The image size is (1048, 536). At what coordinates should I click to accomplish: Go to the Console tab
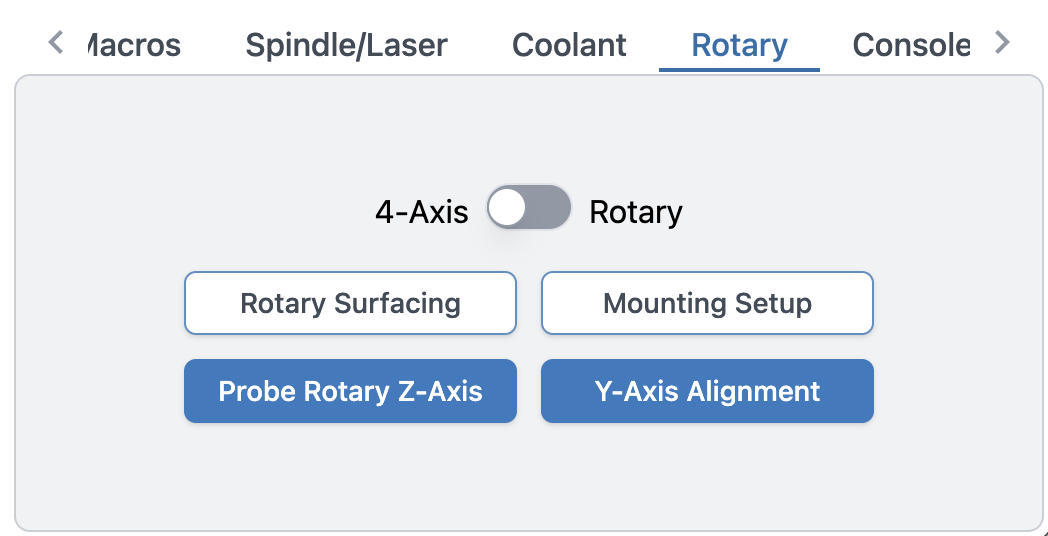pos(911,45)
